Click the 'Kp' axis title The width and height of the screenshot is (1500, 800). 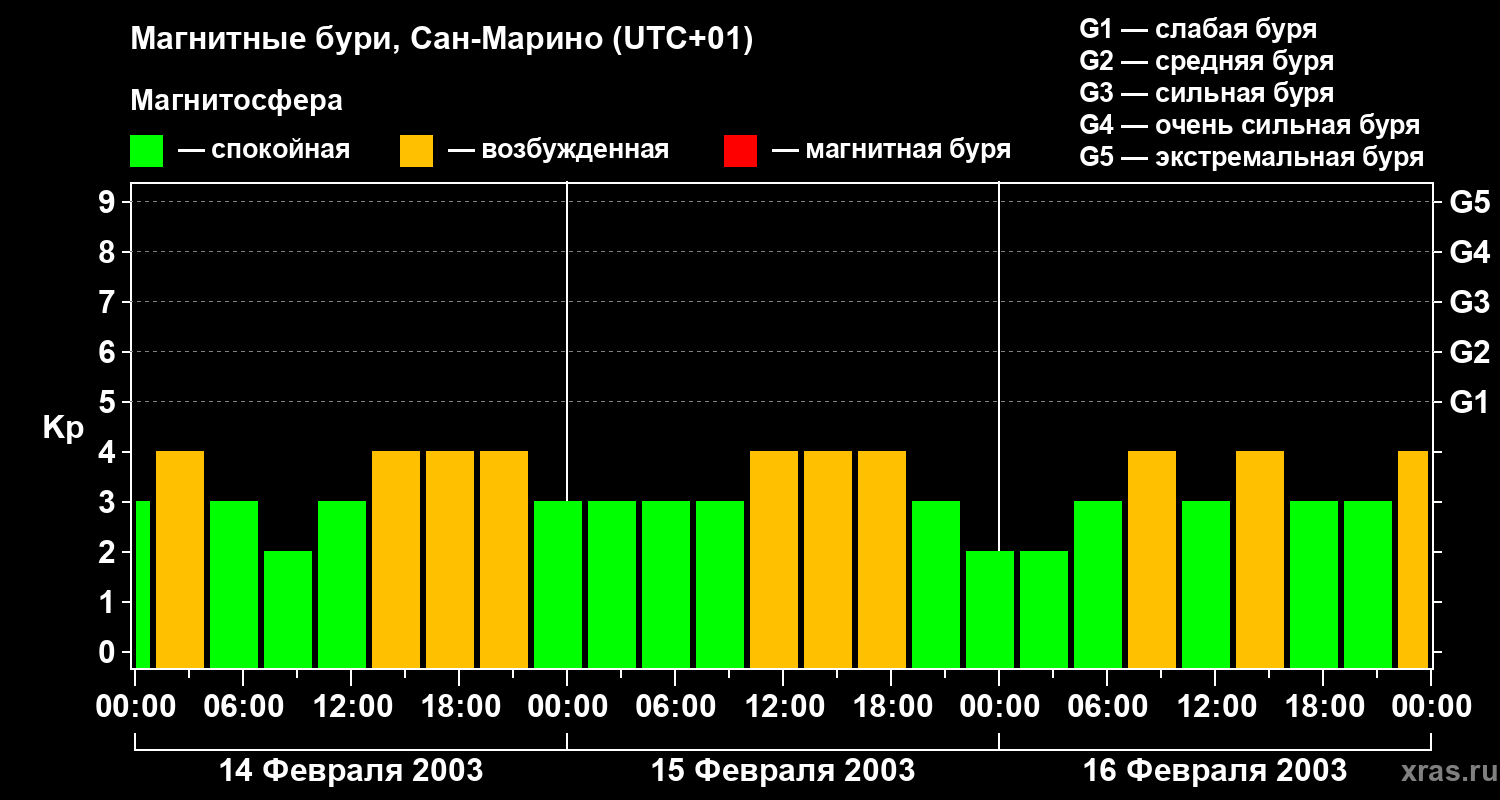(63, 428)
